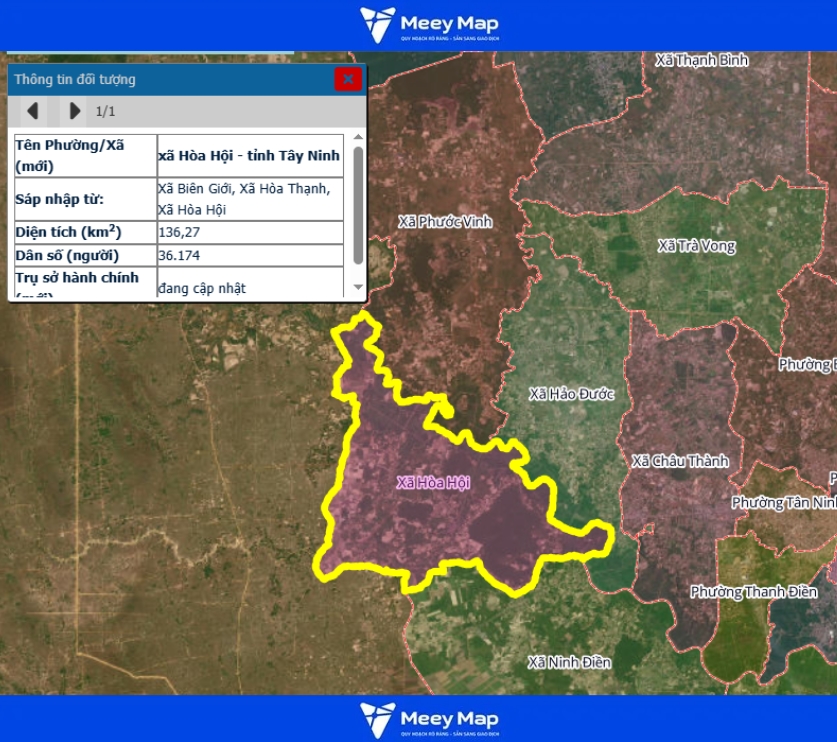Select Phường Tân Ninh on the map
This screenshot has width=837, height=742.
coord(783,502)
